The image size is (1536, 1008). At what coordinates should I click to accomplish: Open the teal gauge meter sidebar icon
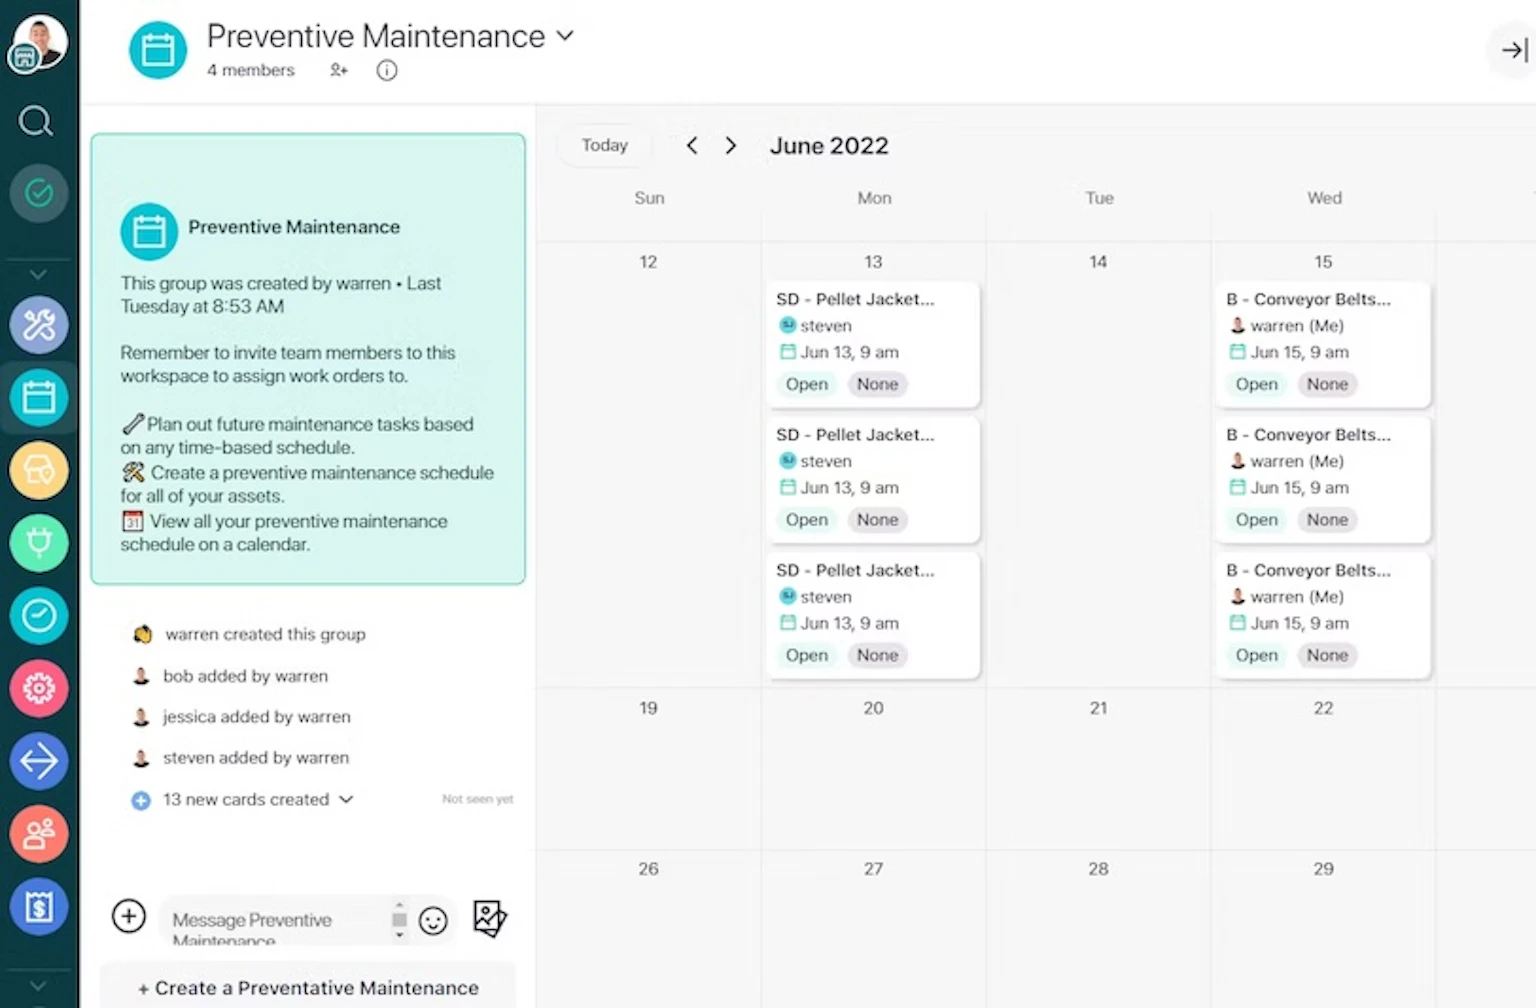click(39, 615)
